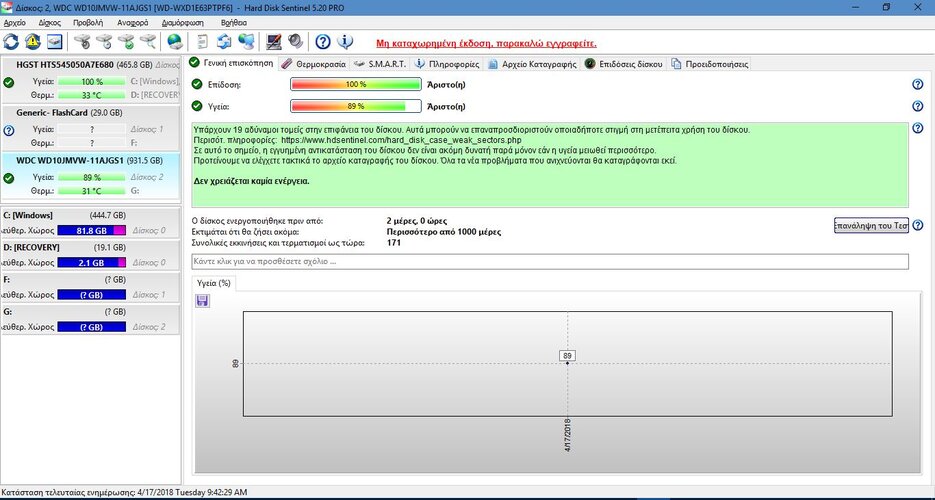
Task: Switch to the Γενική επισκόπηση tab
Action: (231, 63)
